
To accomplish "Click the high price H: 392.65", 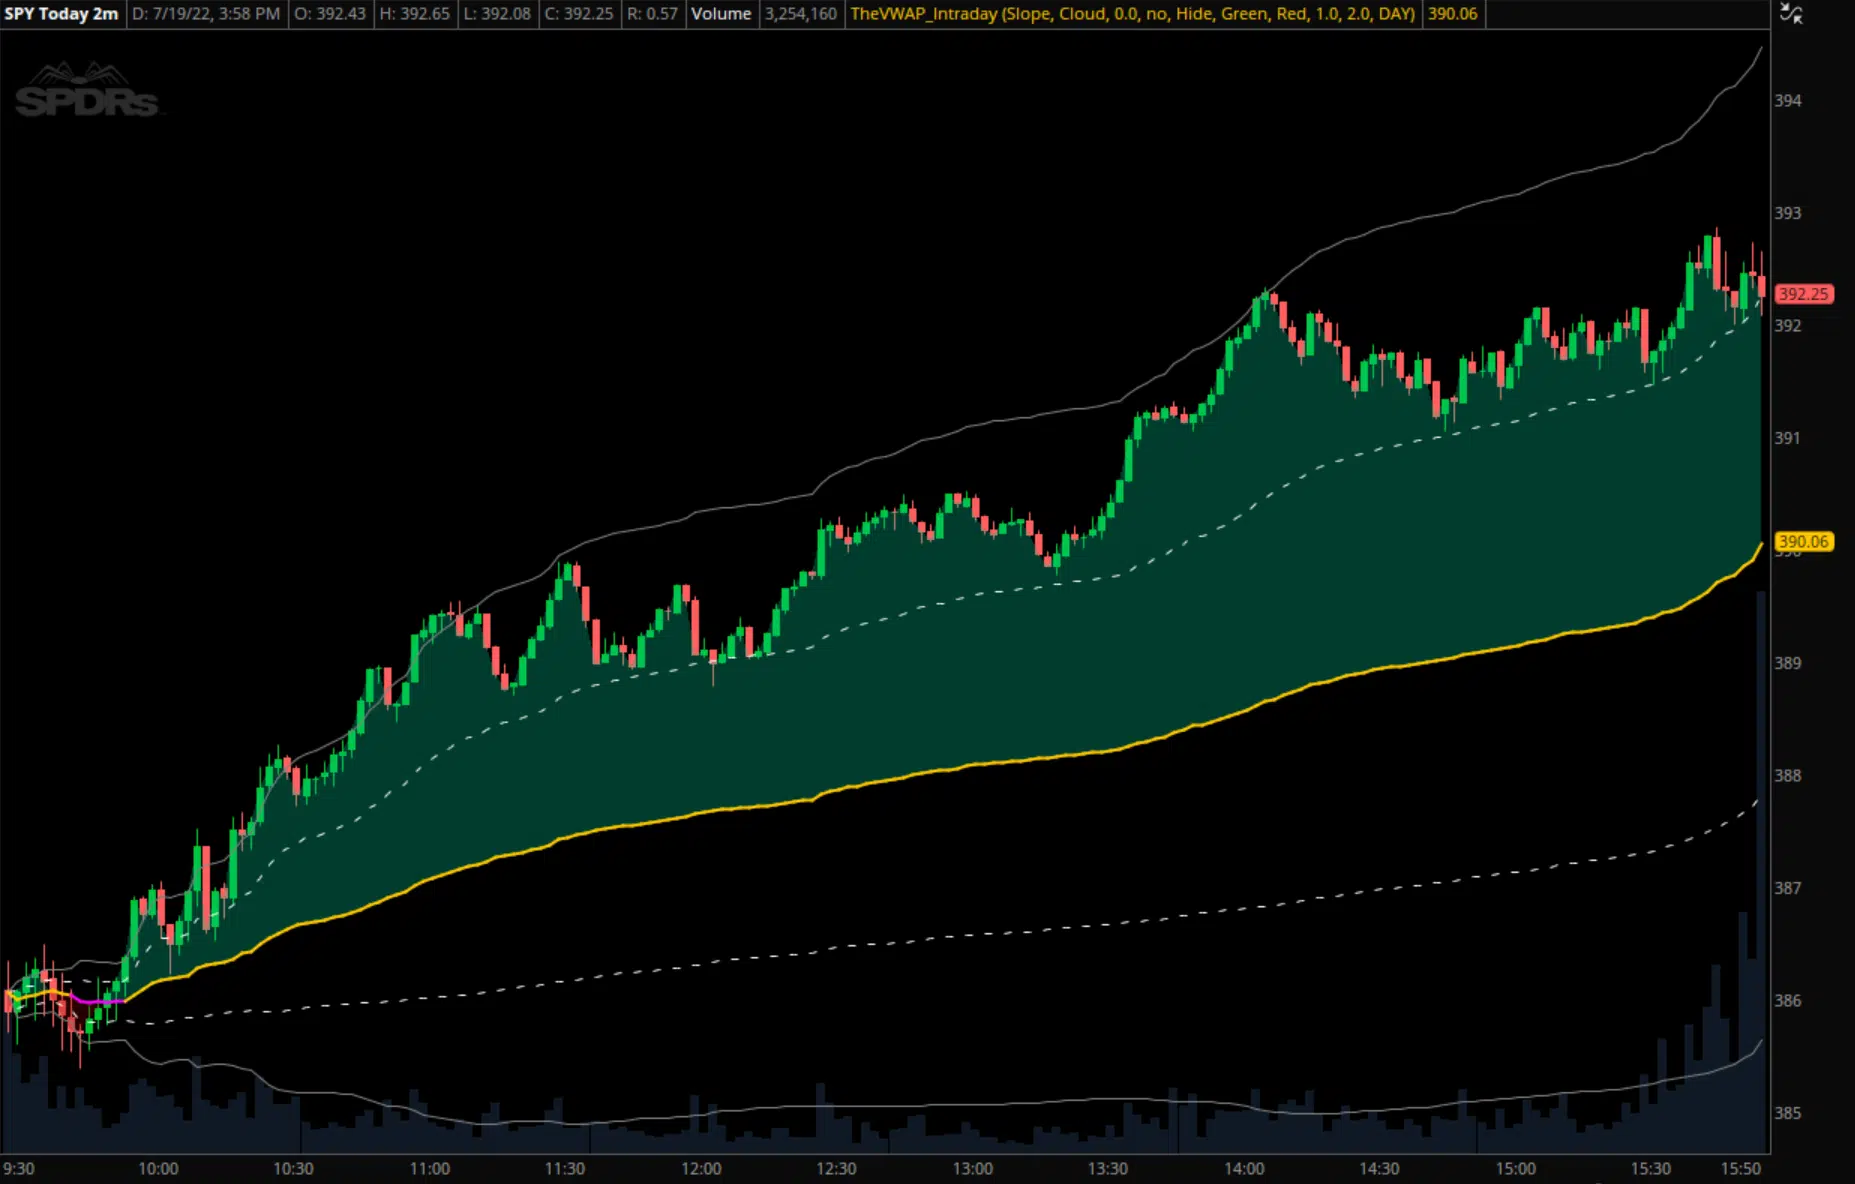I will pos(415,14).
